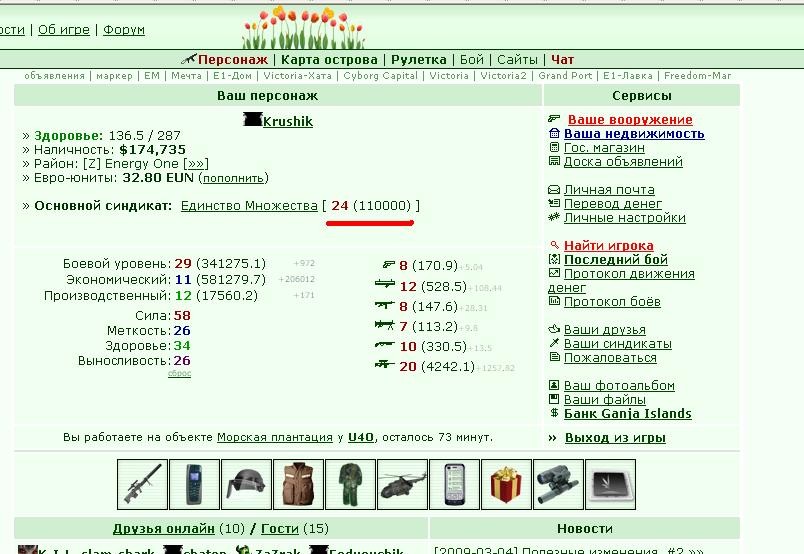Click the floppy icon beside Ваши файлы
The height and width of the screenshot is (554, 804).
[554, 399]
